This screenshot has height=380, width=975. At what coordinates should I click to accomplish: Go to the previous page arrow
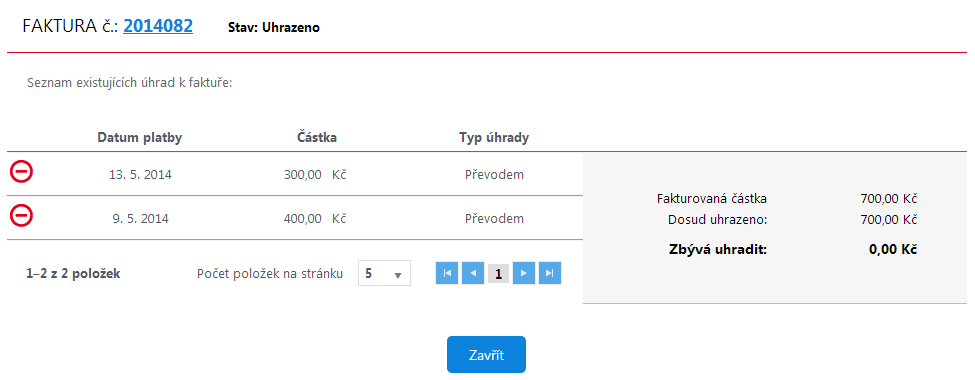473,273
